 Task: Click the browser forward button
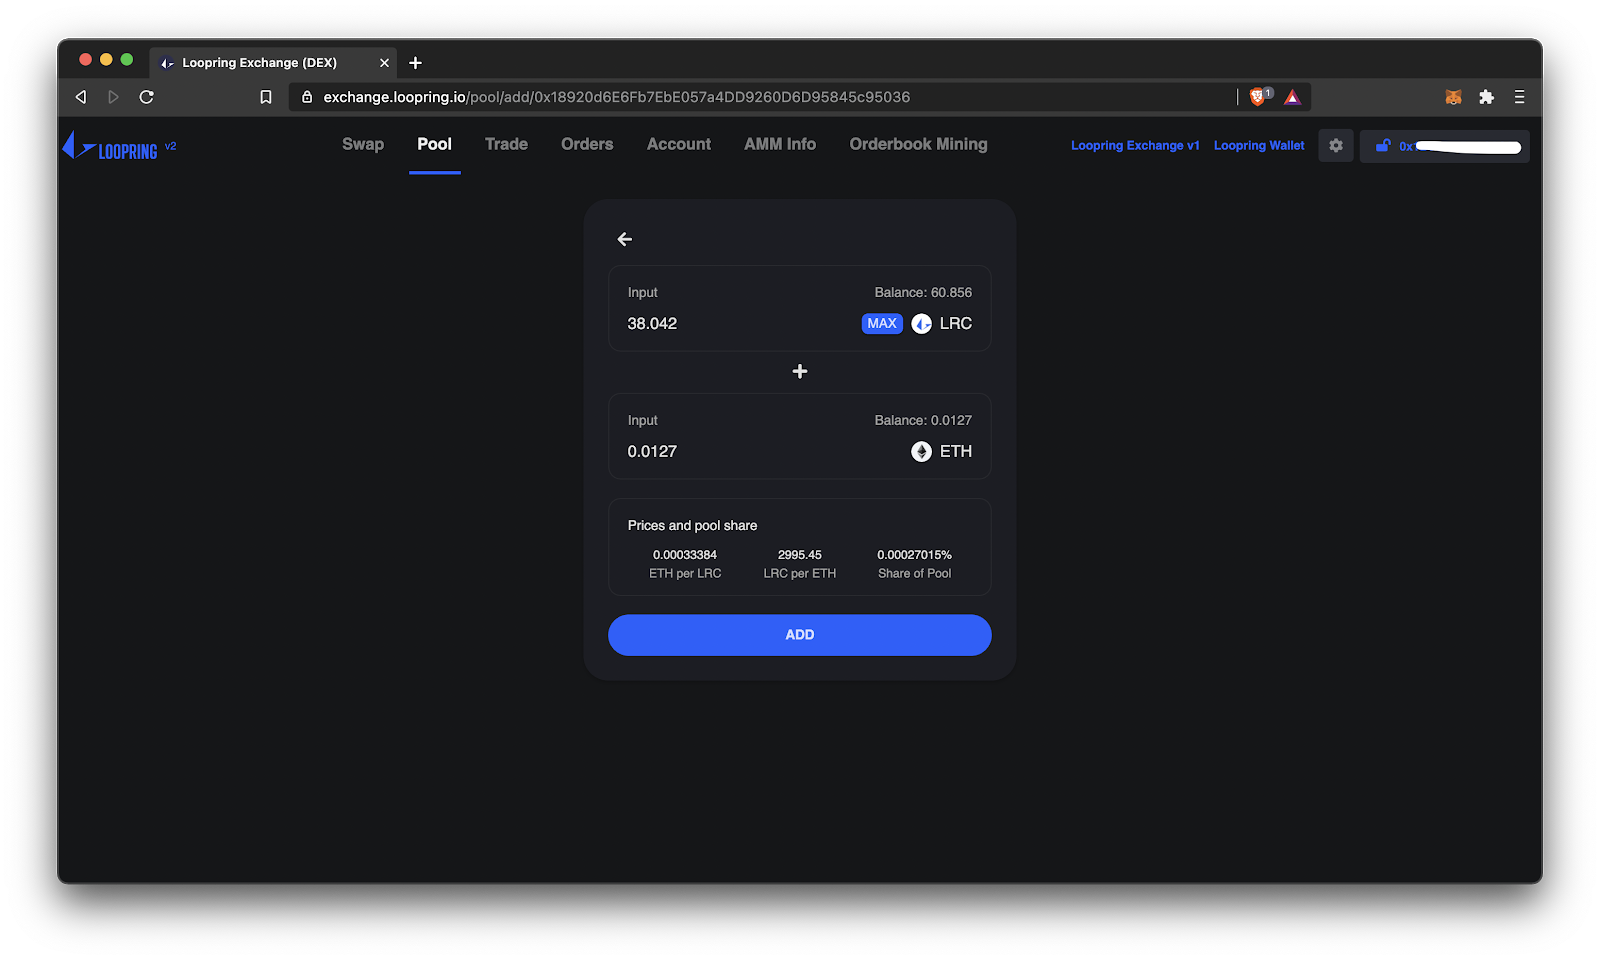click(x=113, y=97)
